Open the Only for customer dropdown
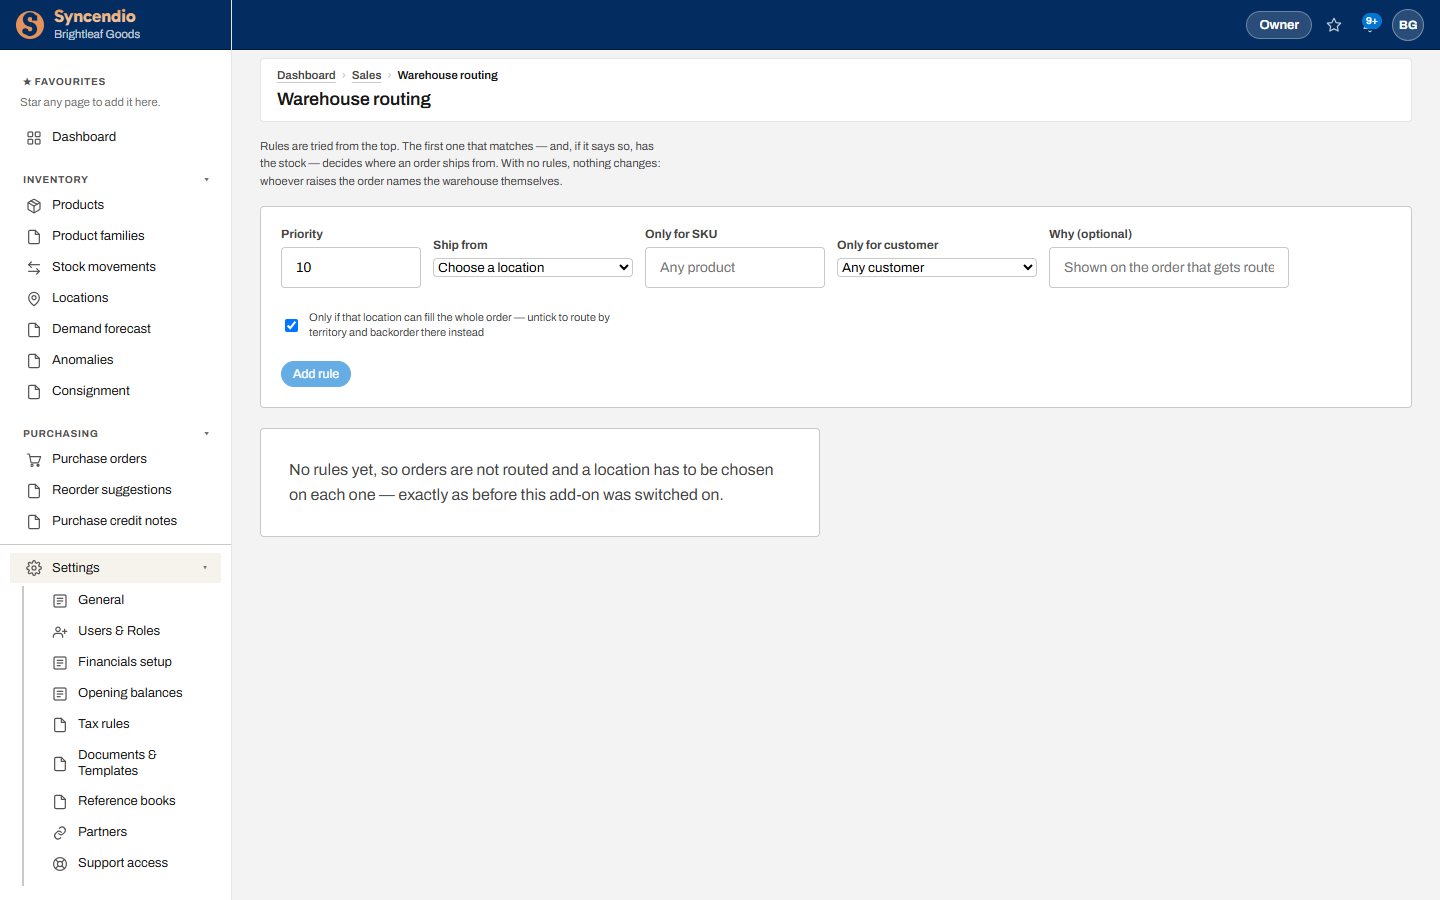The width and height of the screenshot is (1440, 900). pos(937,267)
